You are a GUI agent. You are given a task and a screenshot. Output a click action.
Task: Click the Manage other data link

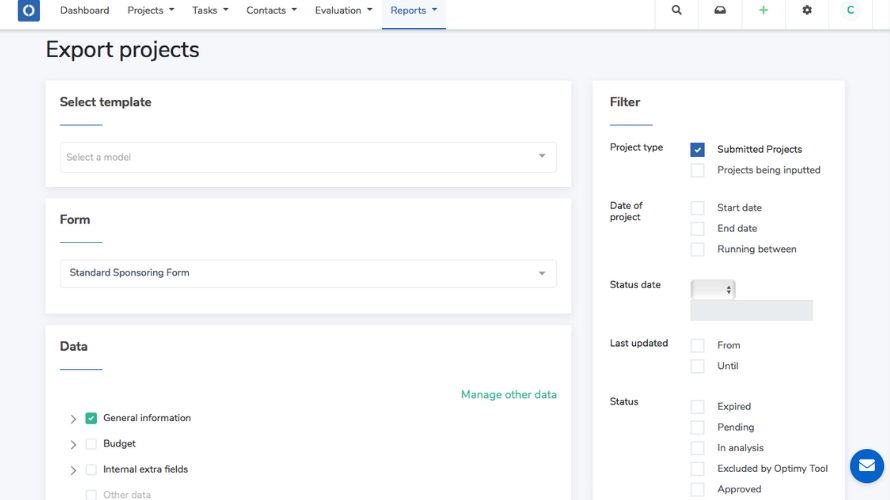click(508, 395)
